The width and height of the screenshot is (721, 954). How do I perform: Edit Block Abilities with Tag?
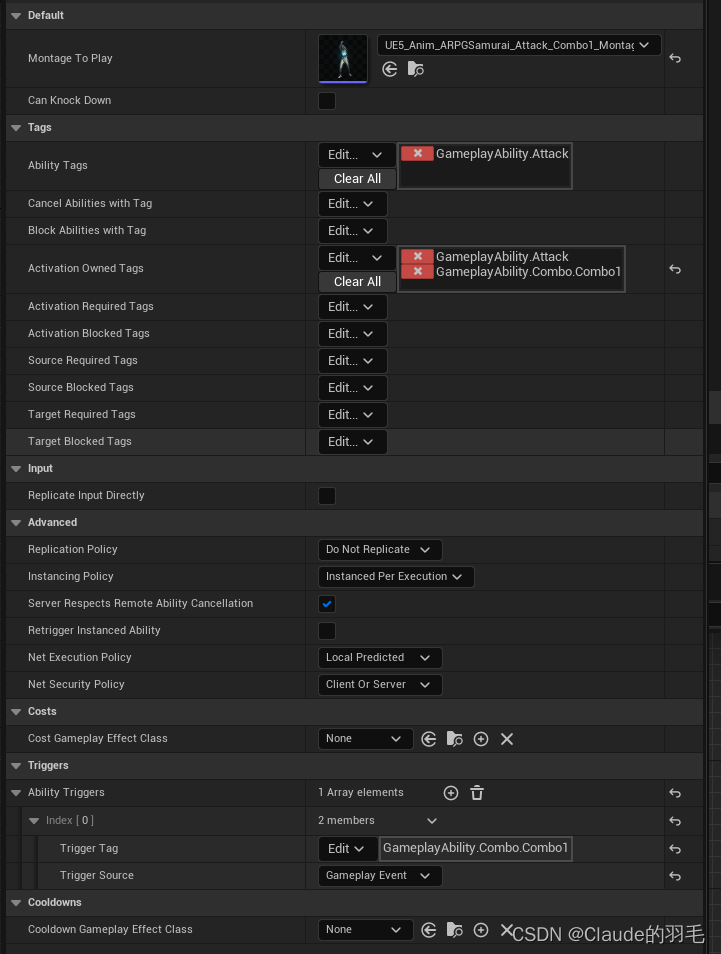tap(352, 231)
